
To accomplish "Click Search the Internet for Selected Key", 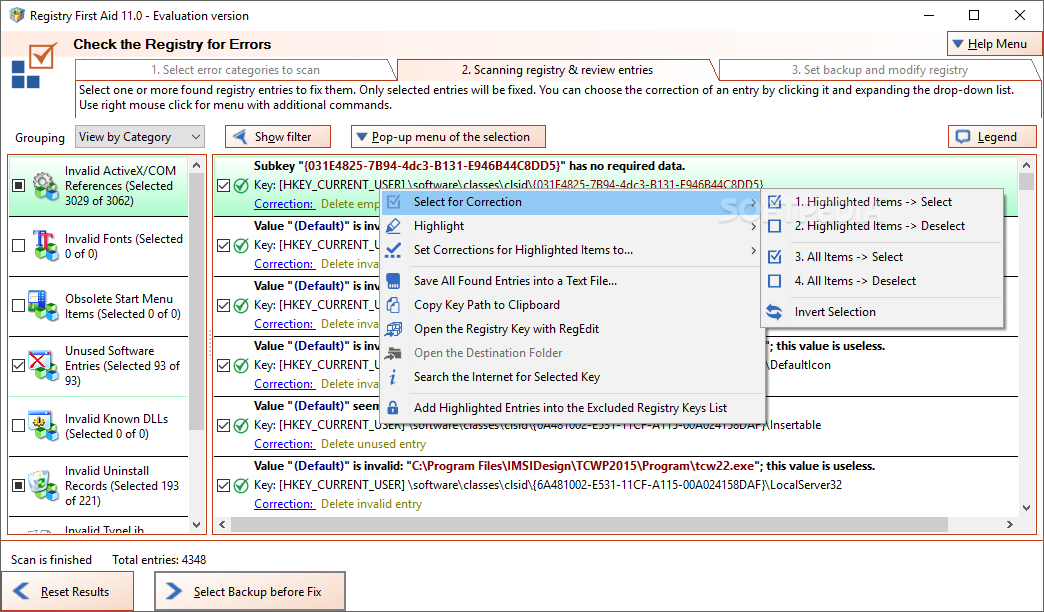I will pos(573,377).
